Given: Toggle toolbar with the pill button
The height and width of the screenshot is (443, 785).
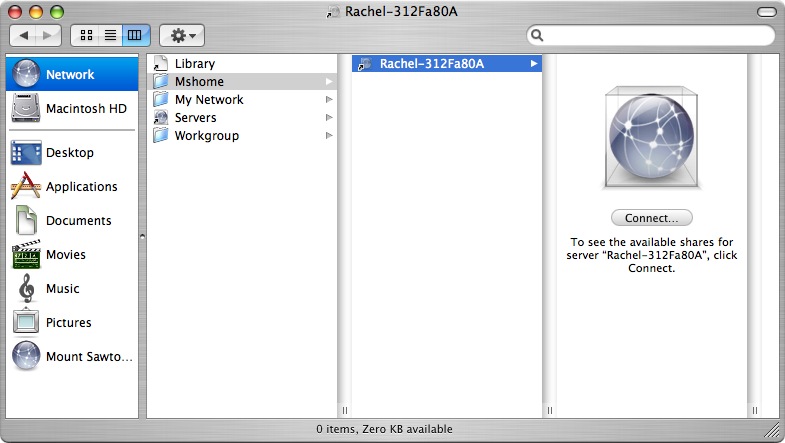Looking at the screenshot, I should pos(766,12).
